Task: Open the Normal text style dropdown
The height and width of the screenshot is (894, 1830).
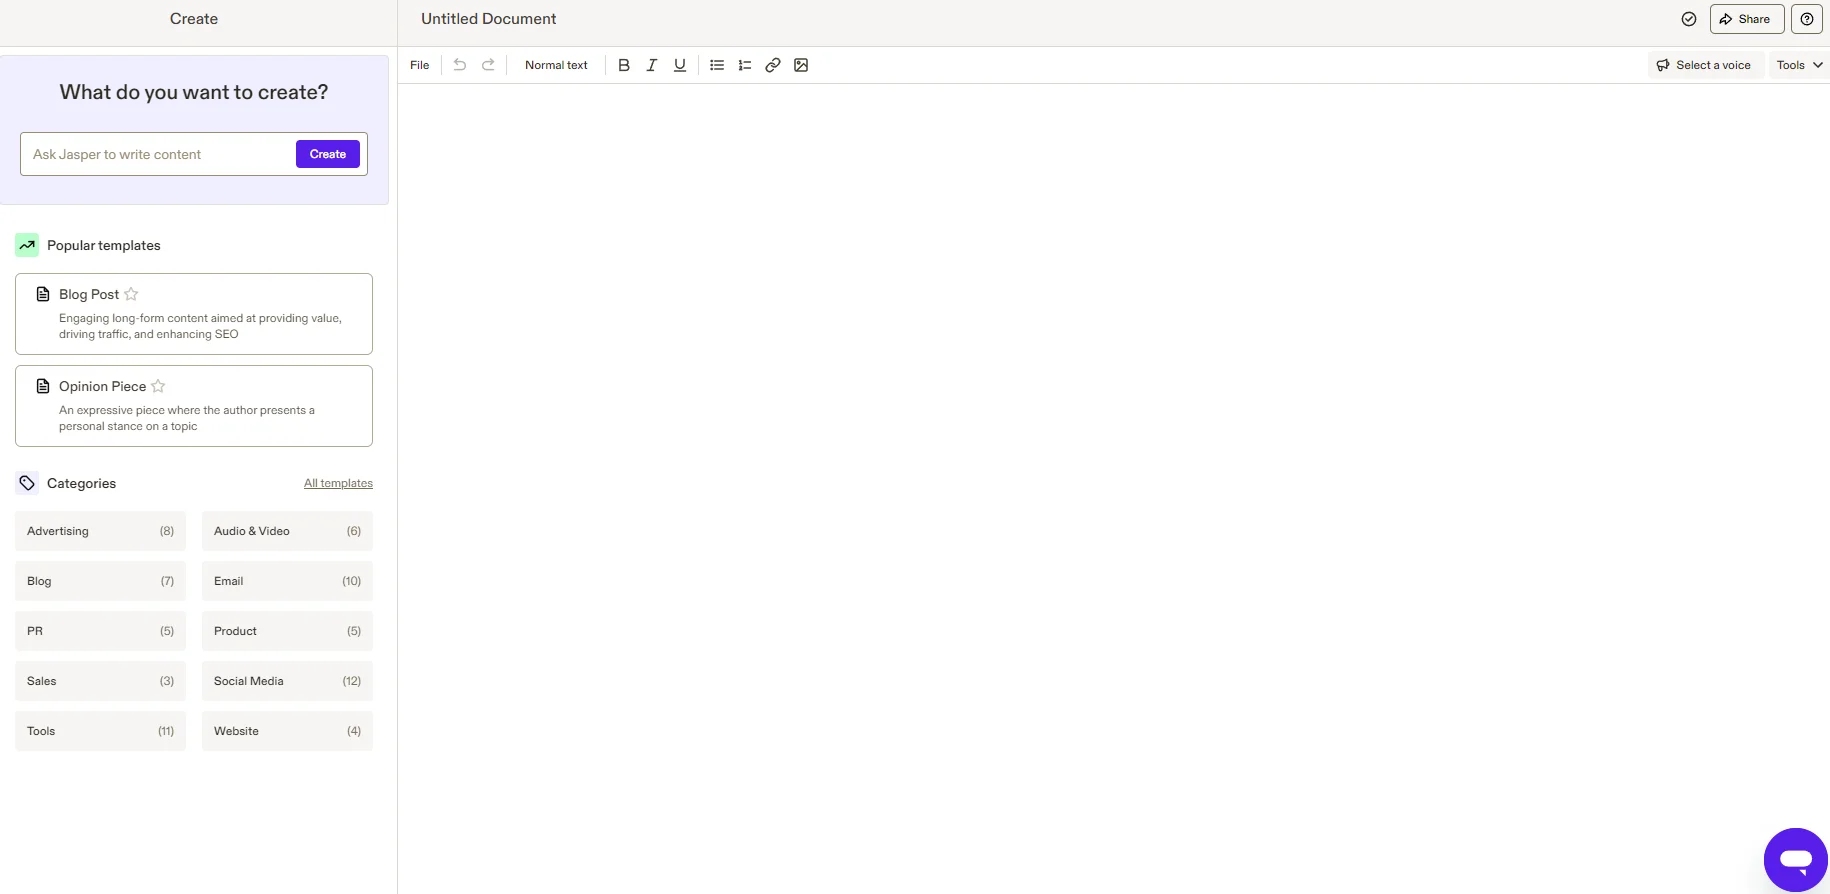Action: [556, 65]
